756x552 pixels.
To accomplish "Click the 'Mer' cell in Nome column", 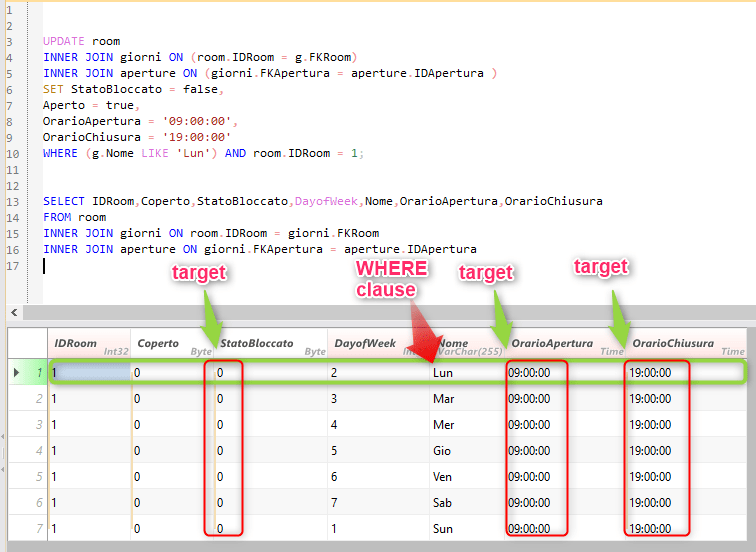I will (x=467, y=425).
